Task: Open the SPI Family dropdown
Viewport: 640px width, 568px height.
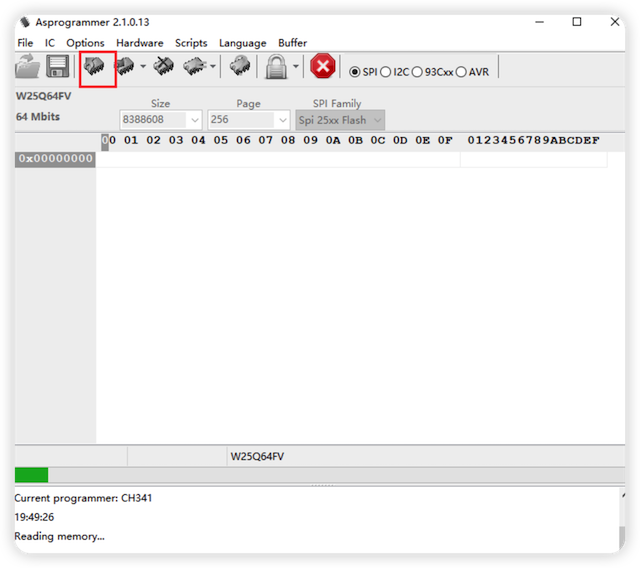Action: coord(340,120)
